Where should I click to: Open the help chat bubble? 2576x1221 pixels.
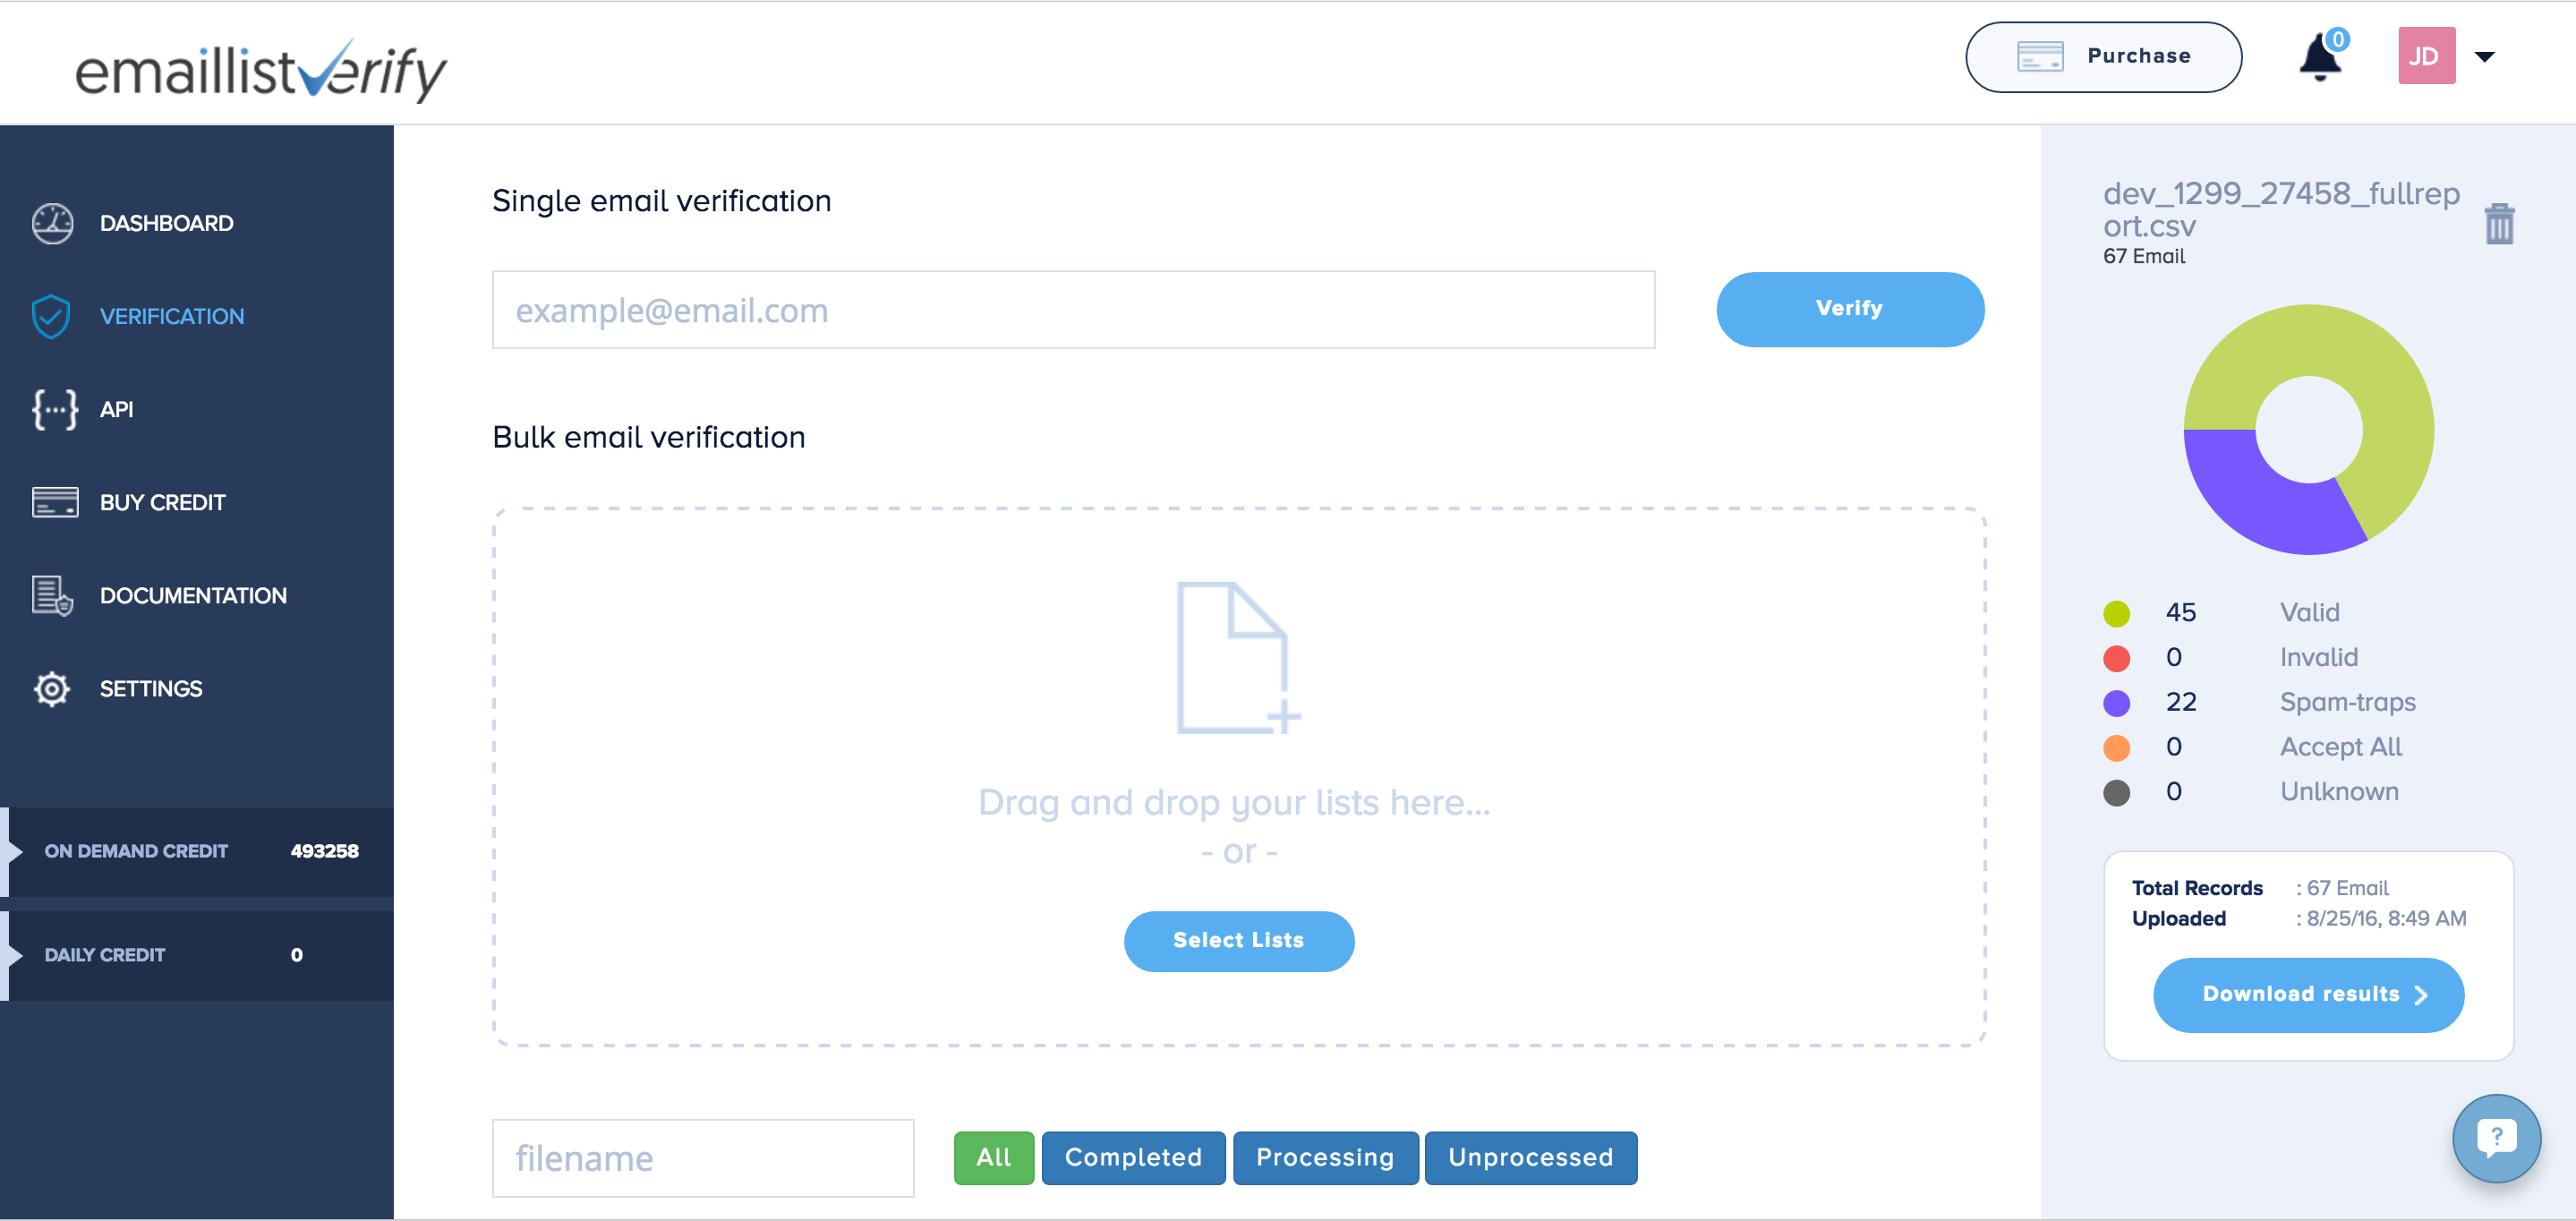tap(2496, 1138)
